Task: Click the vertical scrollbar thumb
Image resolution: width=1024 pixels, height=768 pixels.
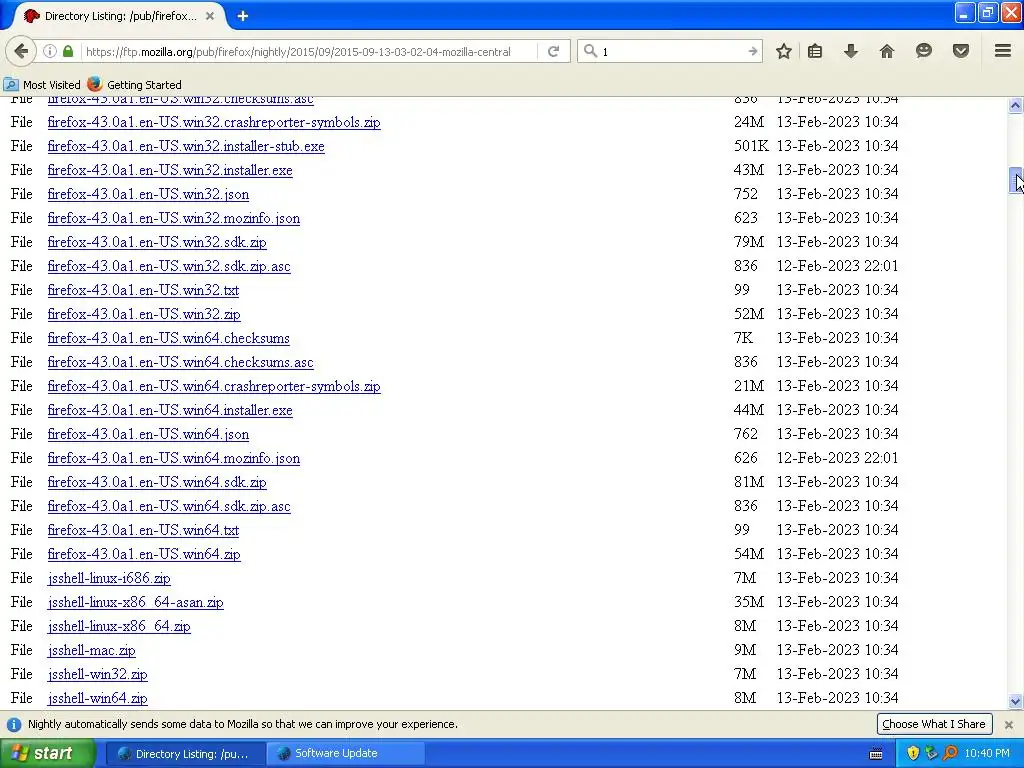Action: (x=1016, y=180)
